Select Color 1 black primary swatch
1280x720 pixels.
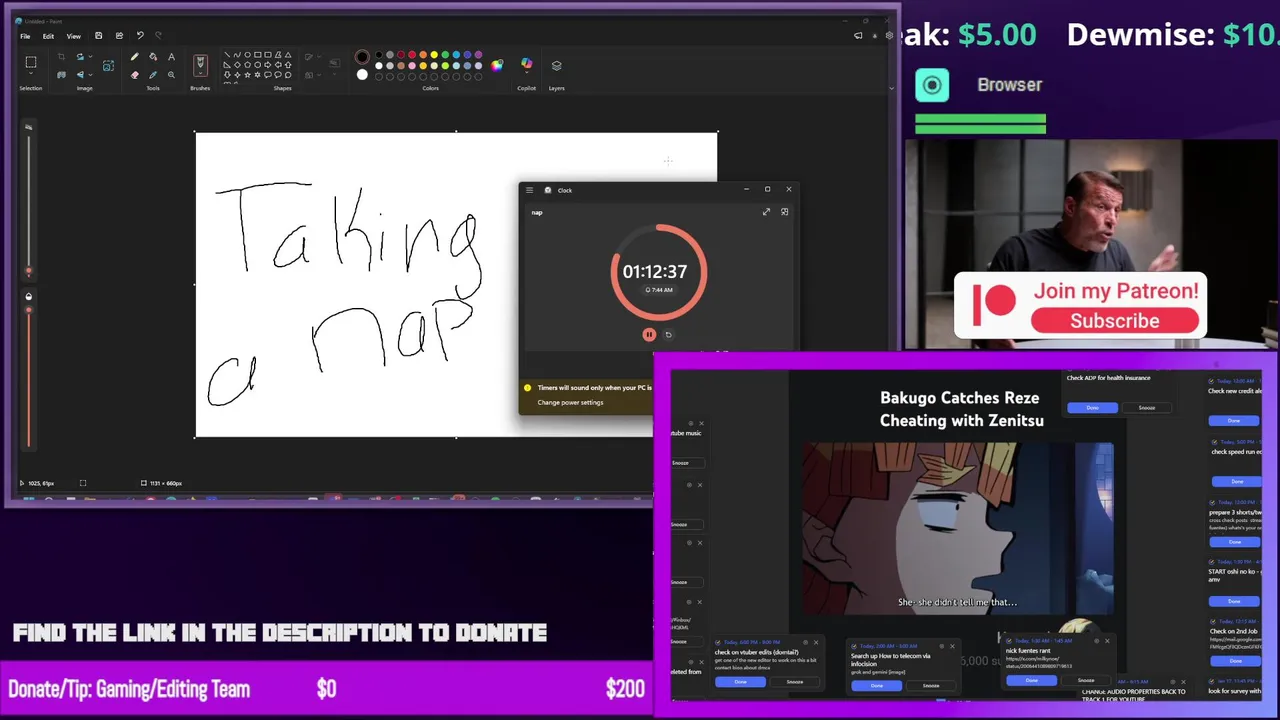[x=362, y=57]
